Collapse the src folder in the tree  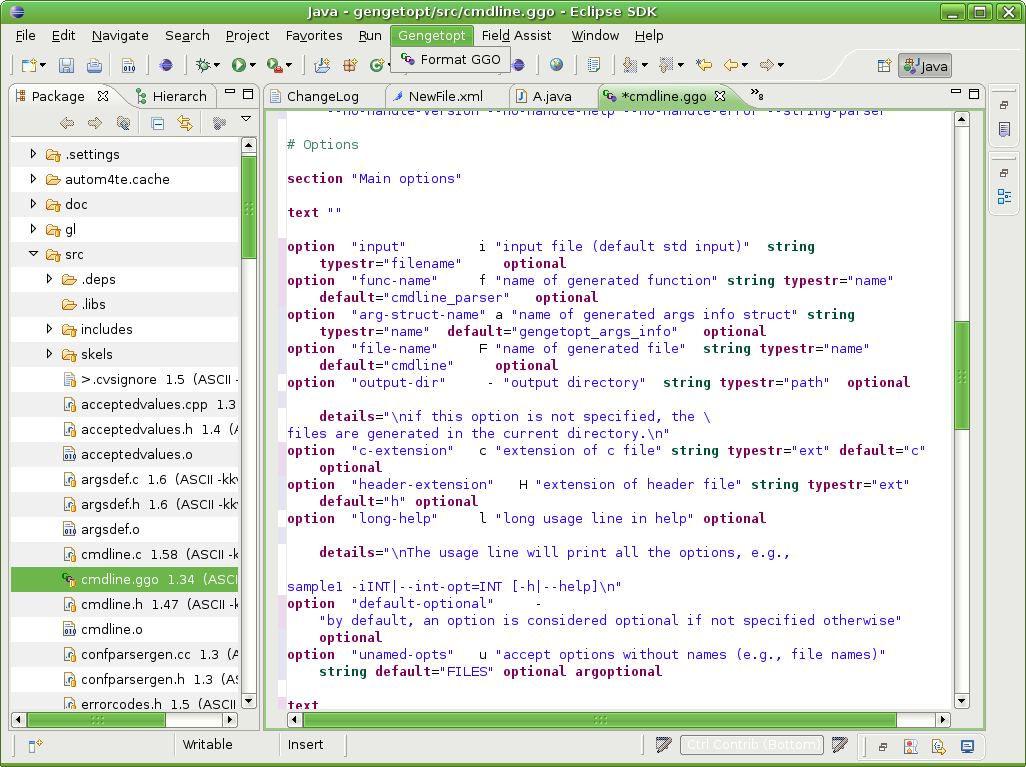click(33, 254)
